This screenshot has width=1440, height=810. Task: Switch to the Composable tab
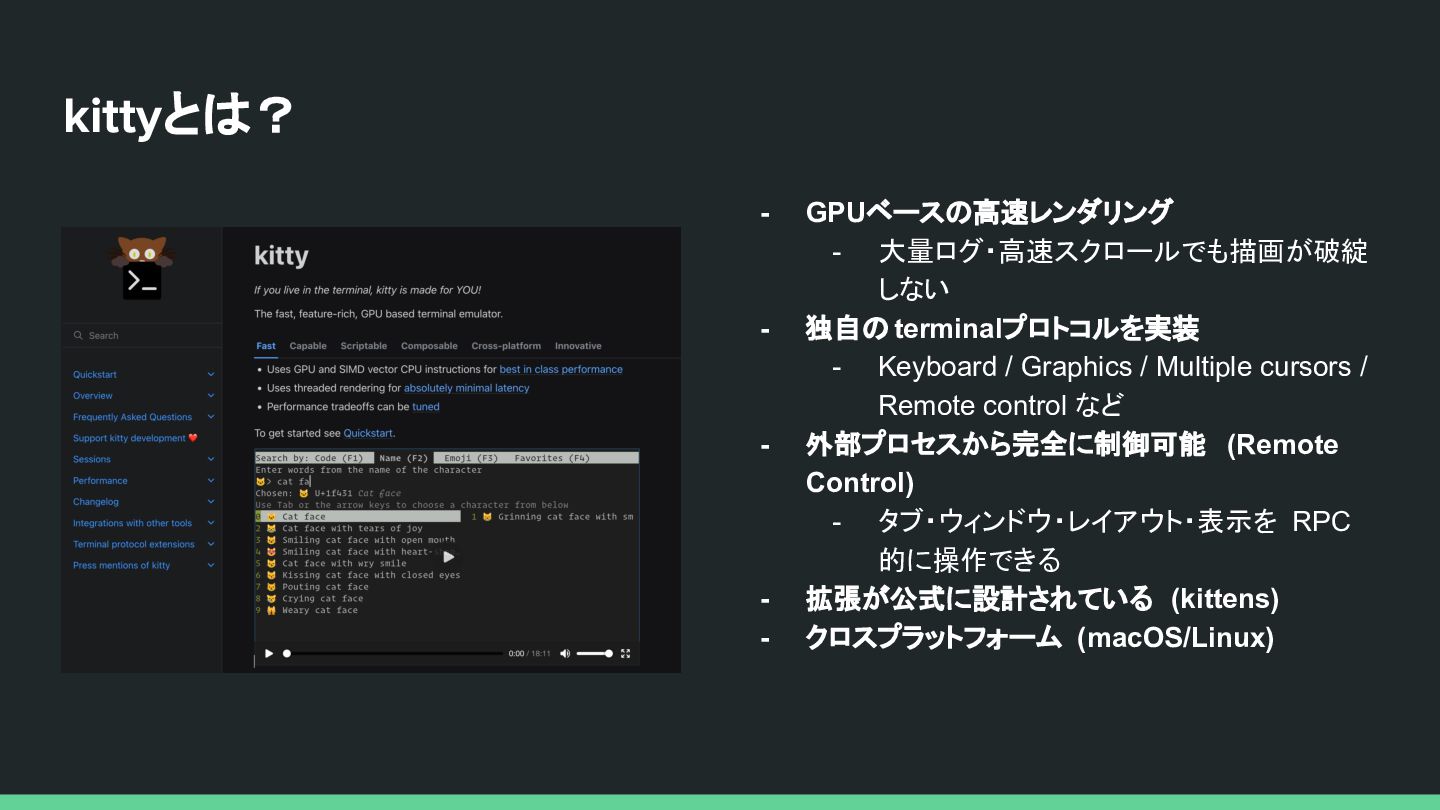pyautogui.click(x=429, y=346)
